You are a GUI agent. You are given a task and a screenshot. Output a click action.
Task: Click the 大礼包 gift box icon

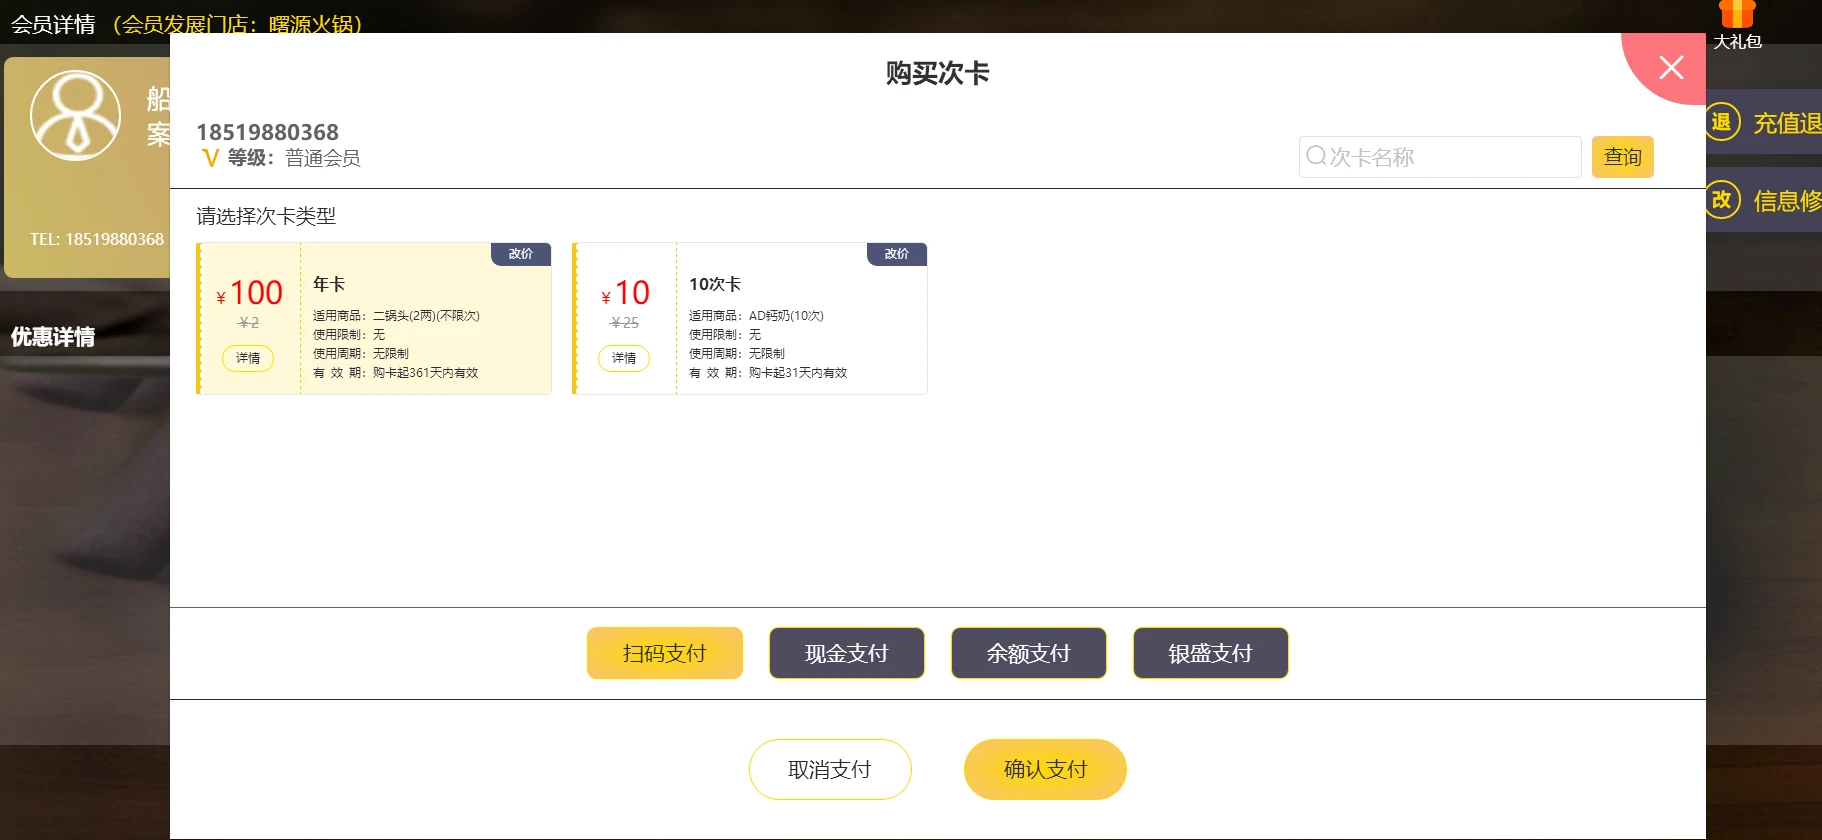click(x=1737, y=15)
